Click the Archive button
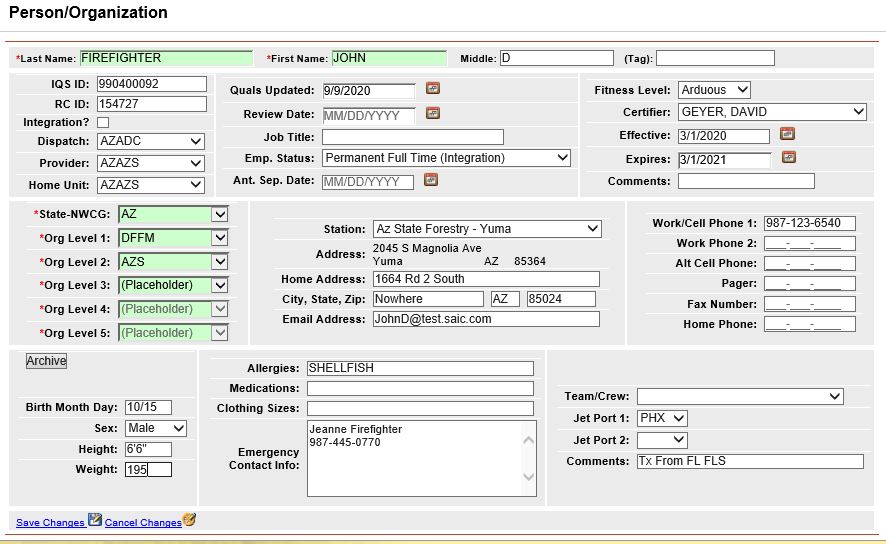This screenshot has width=886, height=544. 46,361
